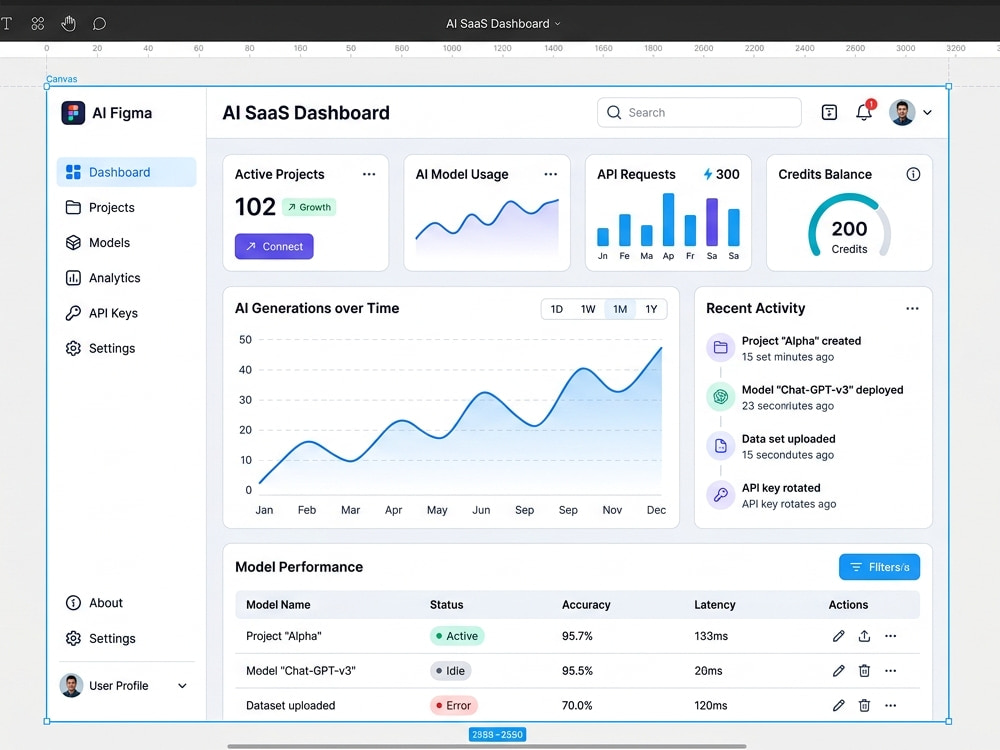1000x750 pixels.
Task: Click the Search input field
Action: (699, 112)
